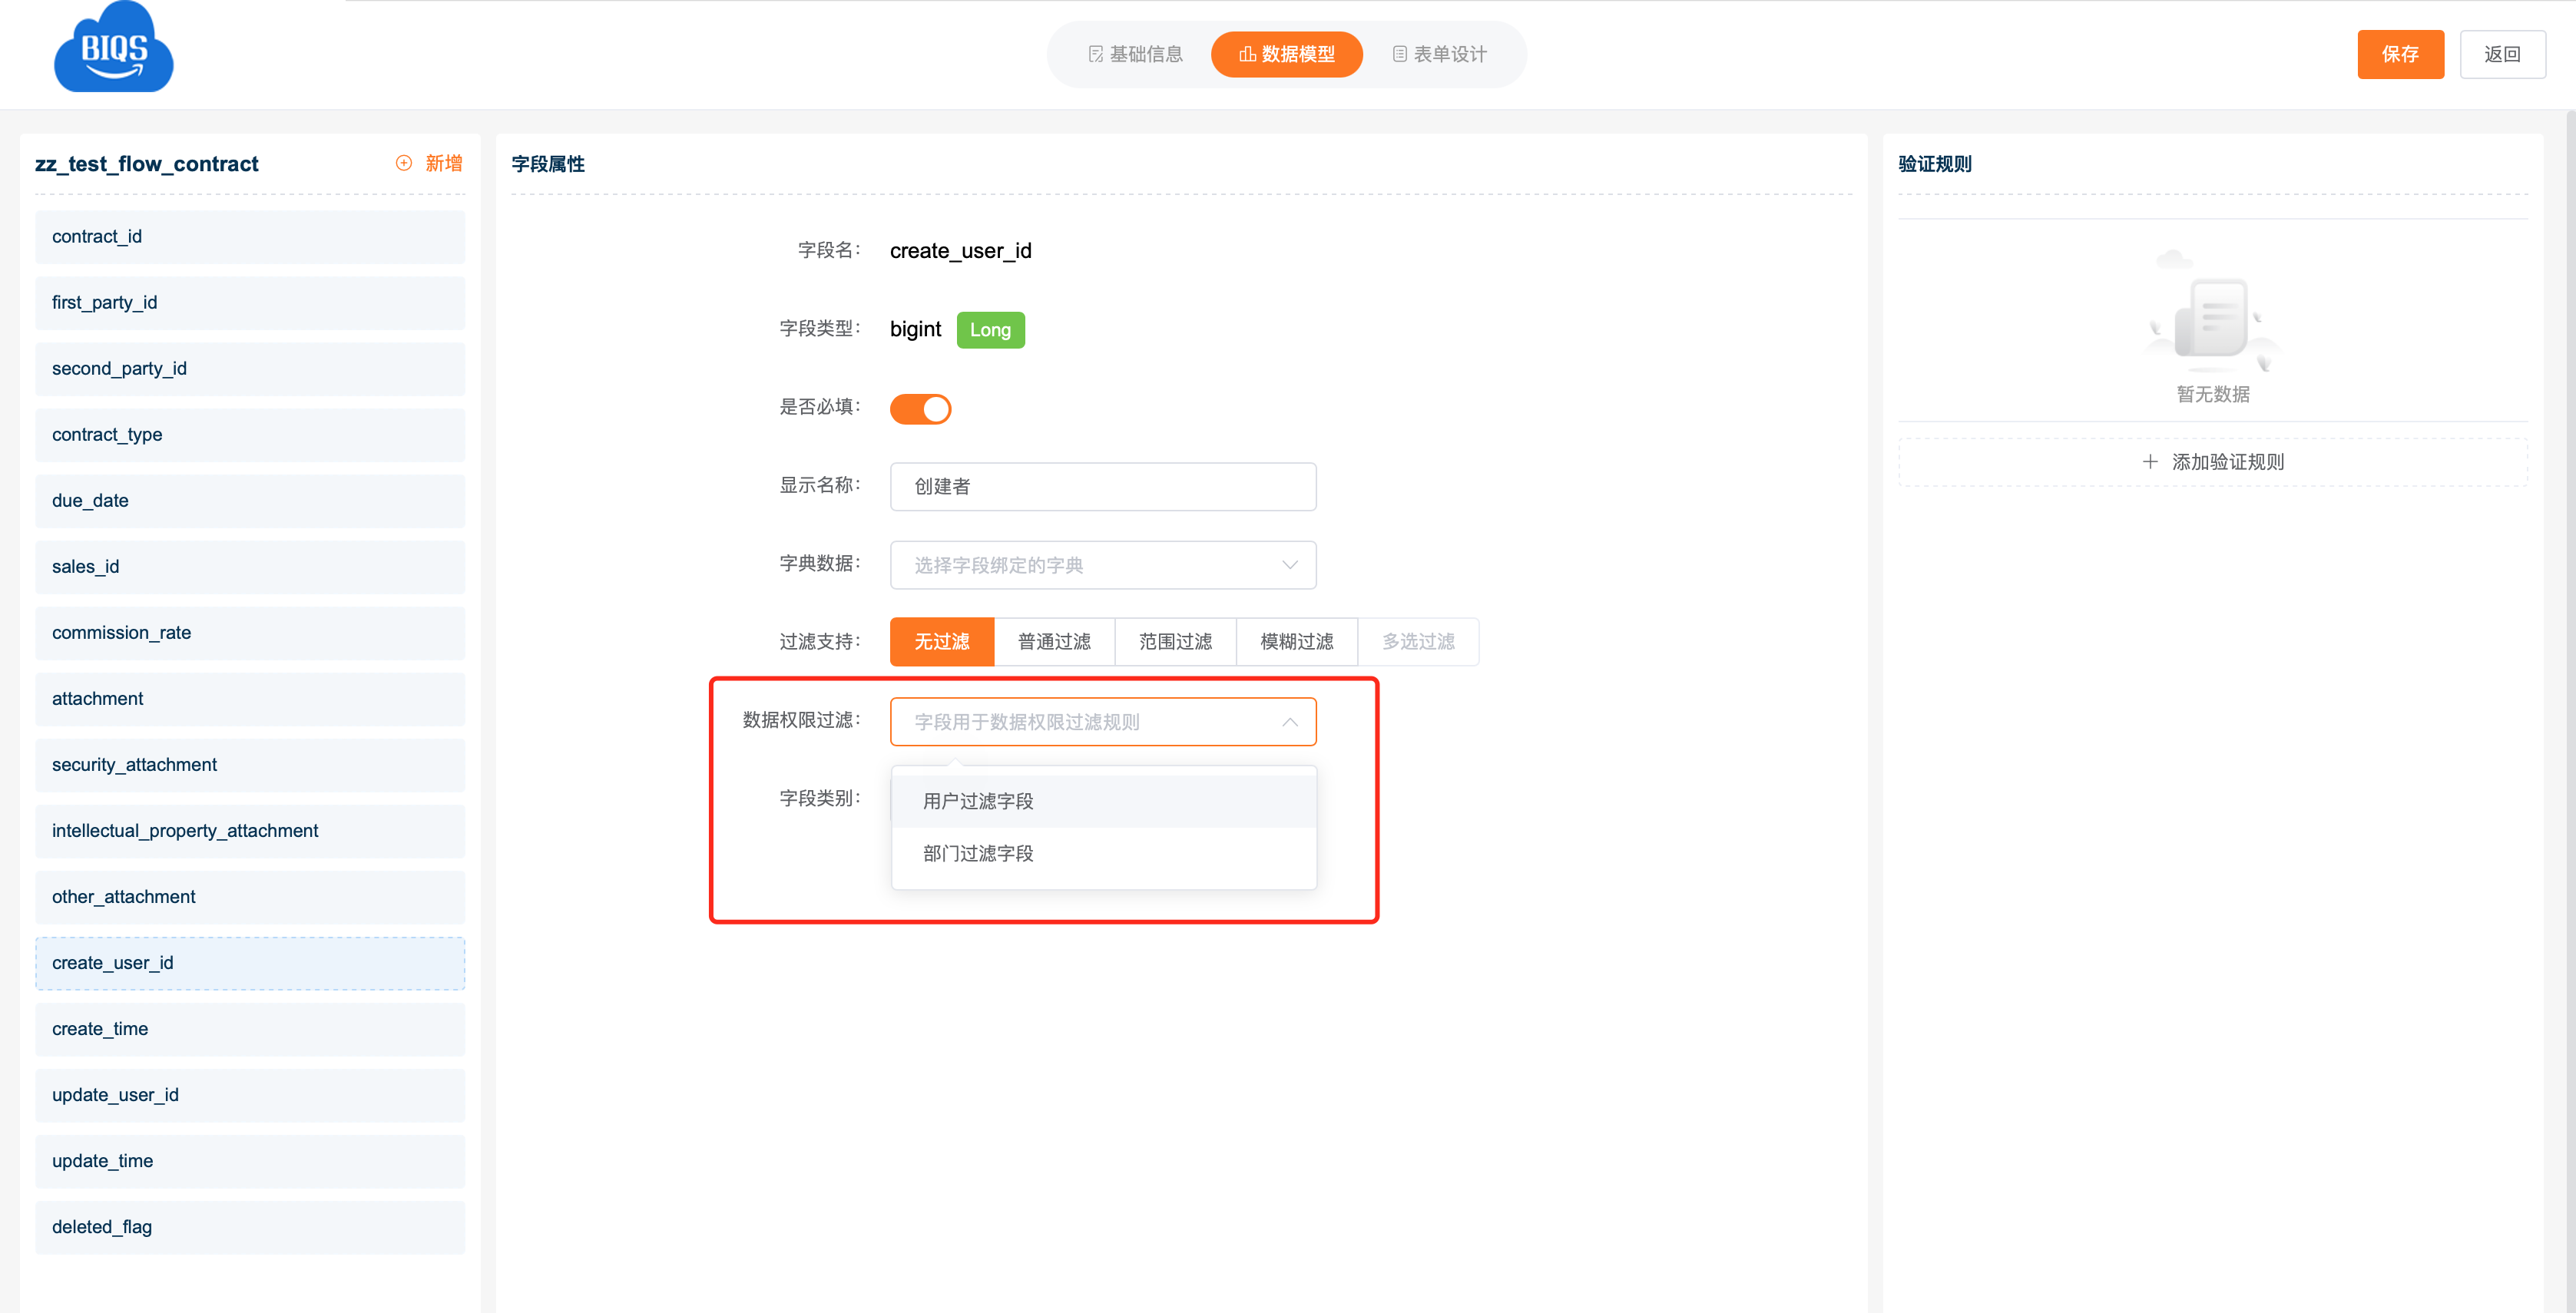Select due_date field in list

coord(250,500)
